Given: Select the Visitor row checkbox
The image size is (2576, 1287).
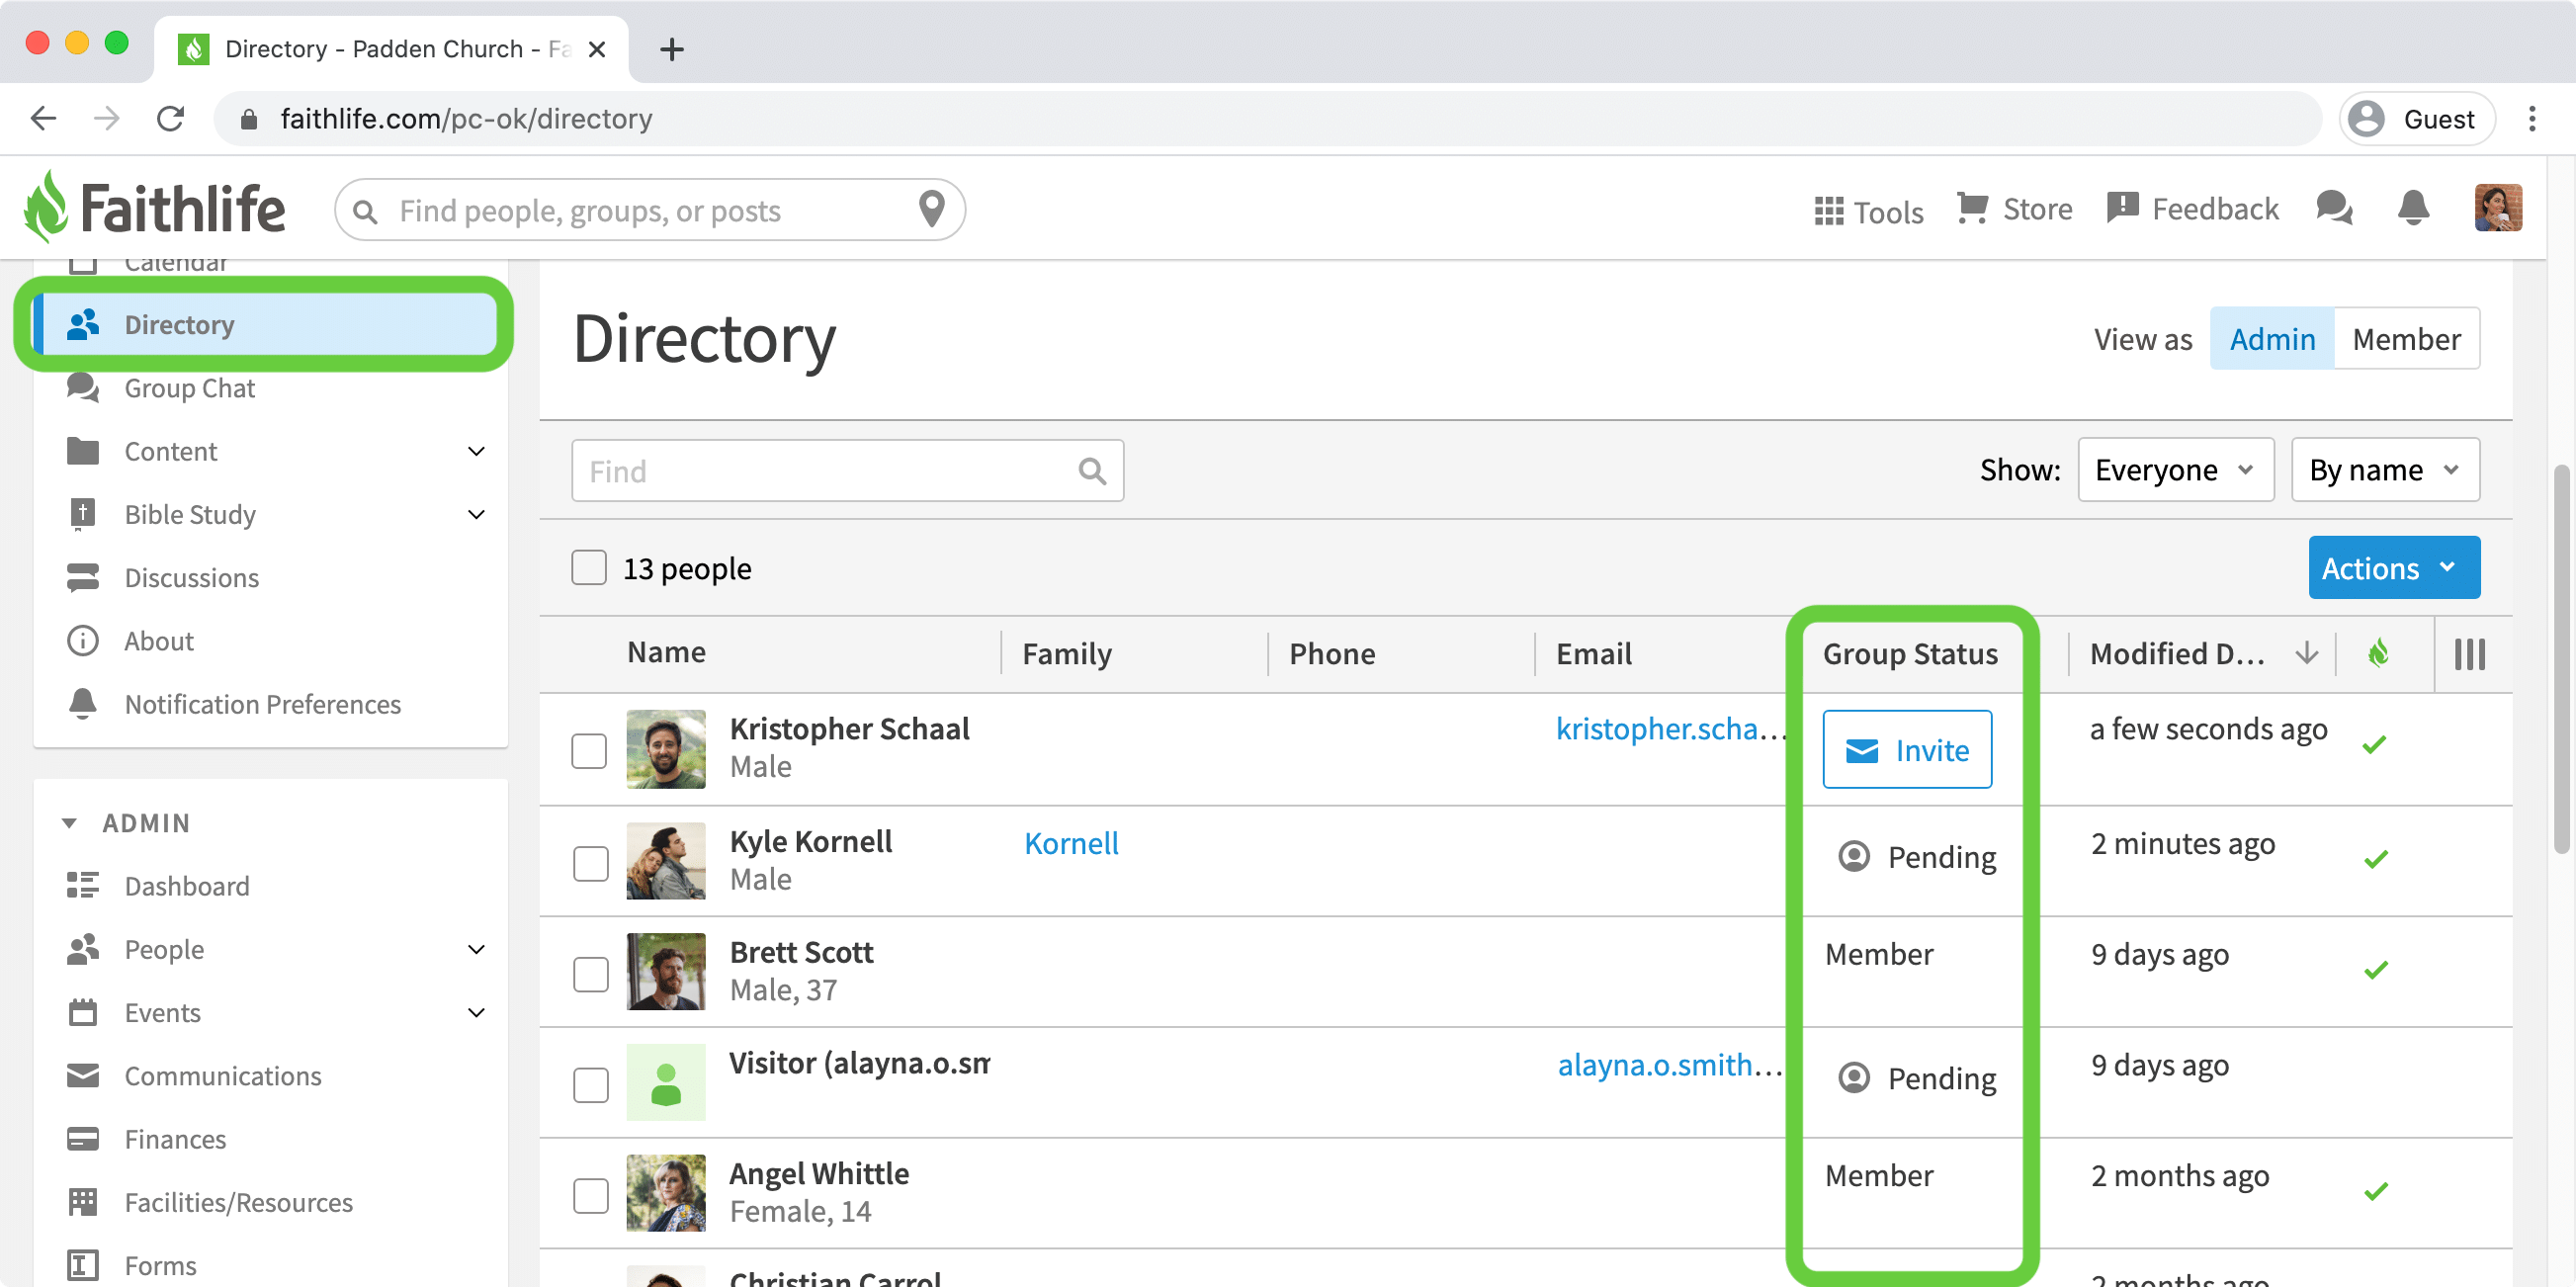Looking at the screenshot, I should (590, 1085).
